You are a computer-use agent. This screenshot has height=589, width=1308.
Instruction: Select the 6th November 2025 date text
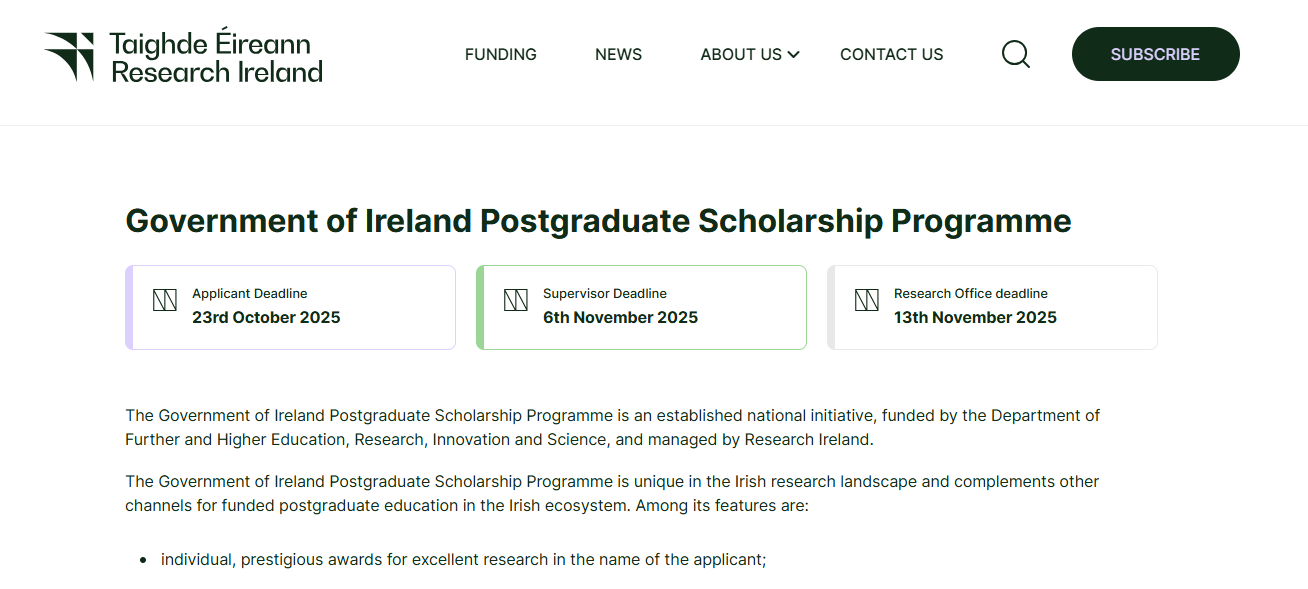620,318
